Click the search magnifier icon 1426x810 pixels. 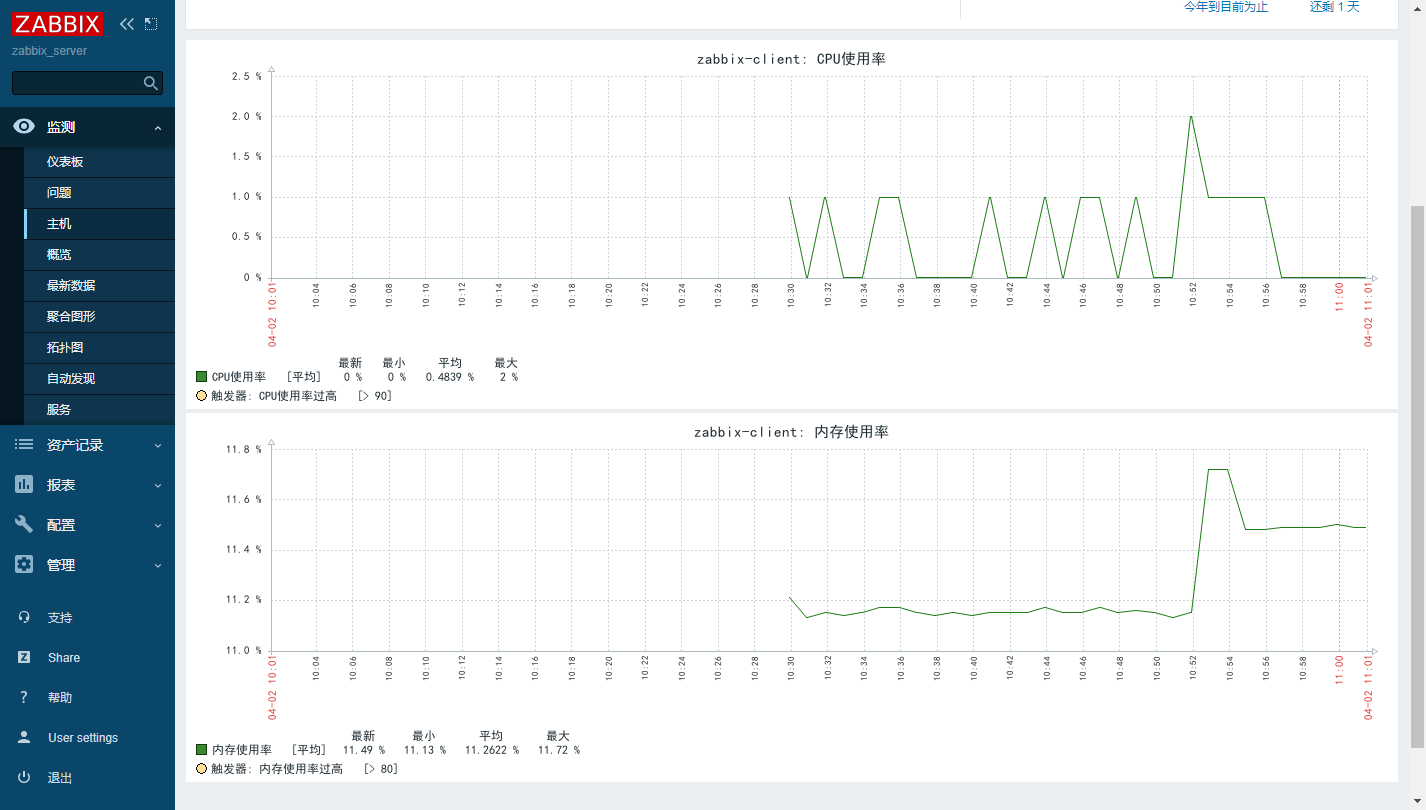click(x=151, y=83)
